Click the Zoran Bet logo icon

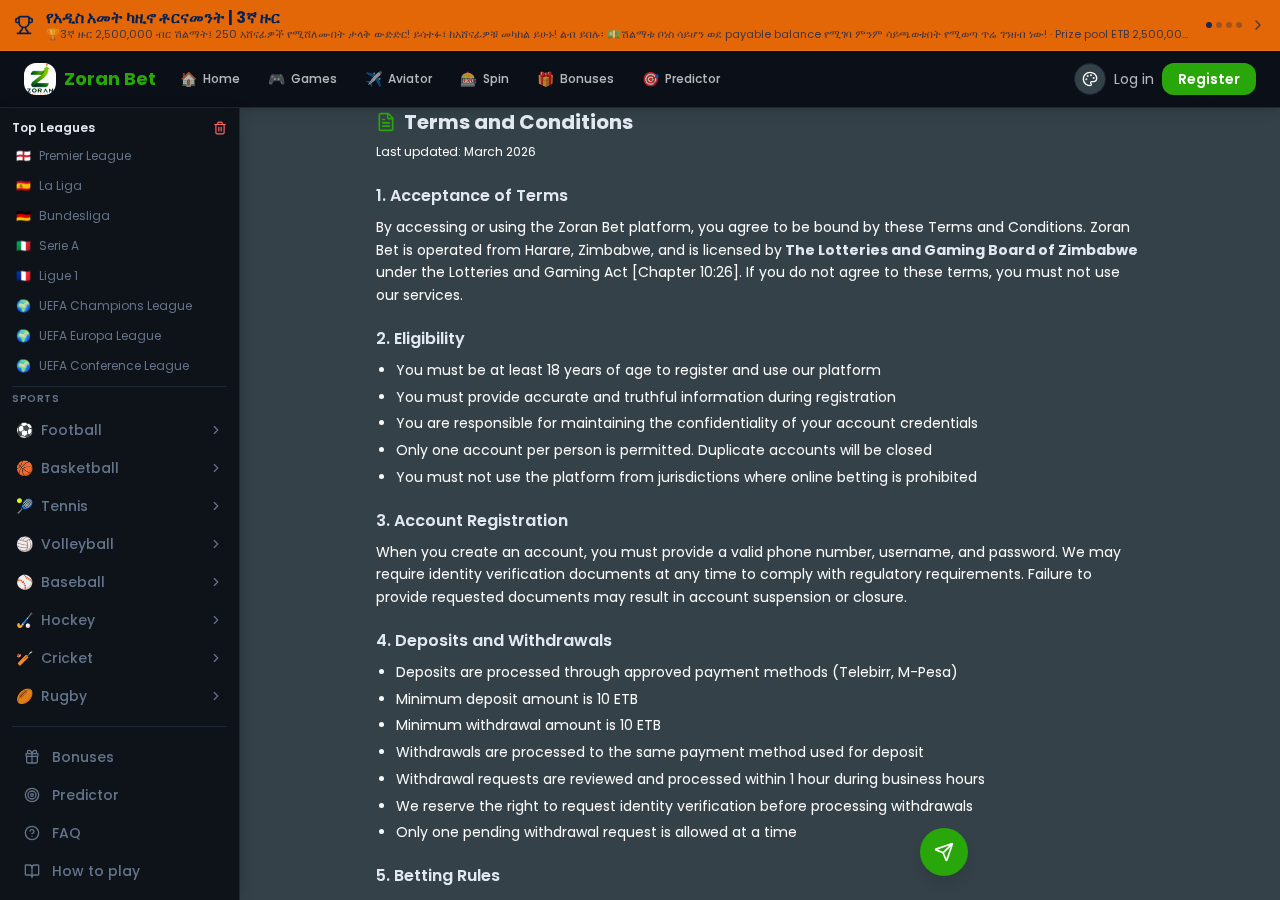click(40, 79)
